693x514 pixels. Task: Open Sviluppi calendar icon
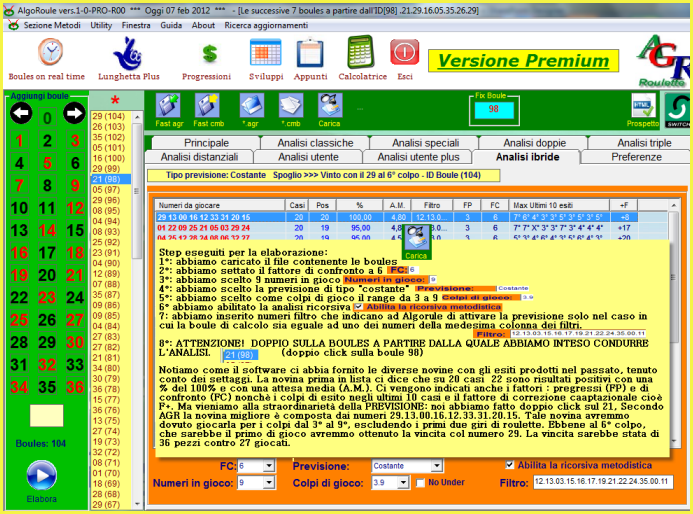(x=265, y=53)
